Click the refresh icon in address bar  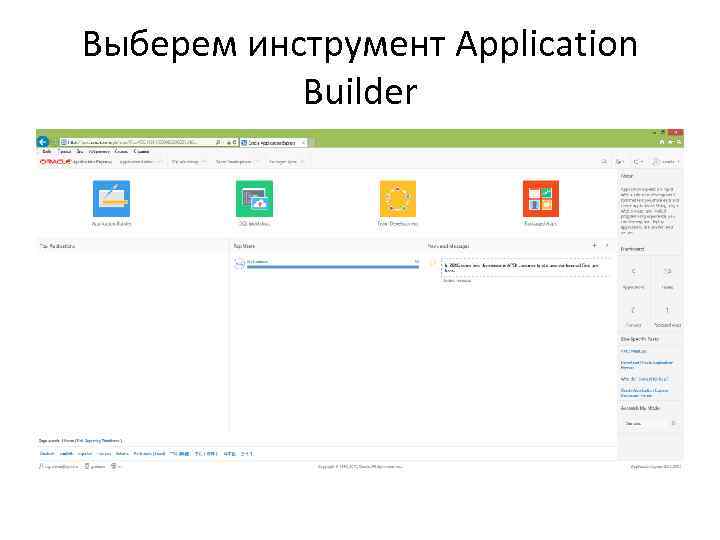[x=234, y=143]
